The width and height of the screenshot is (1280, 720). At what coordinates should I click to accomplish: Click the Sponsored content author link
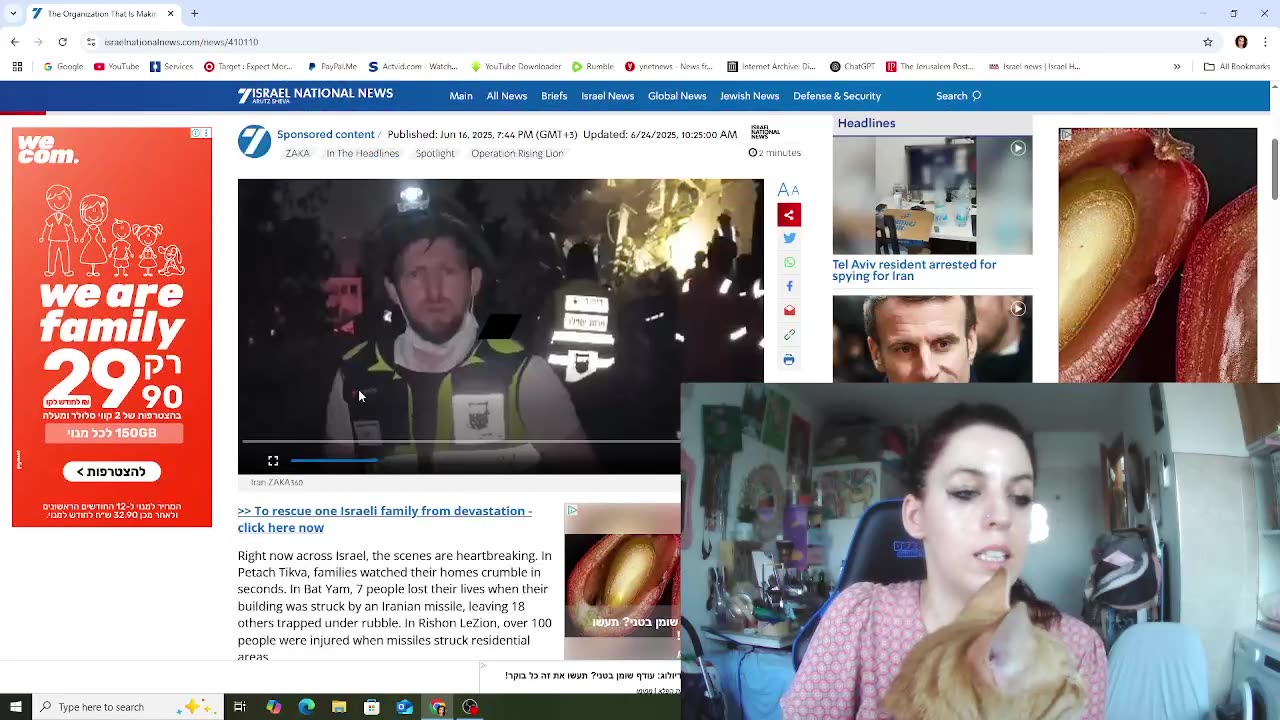click(325, 134)
